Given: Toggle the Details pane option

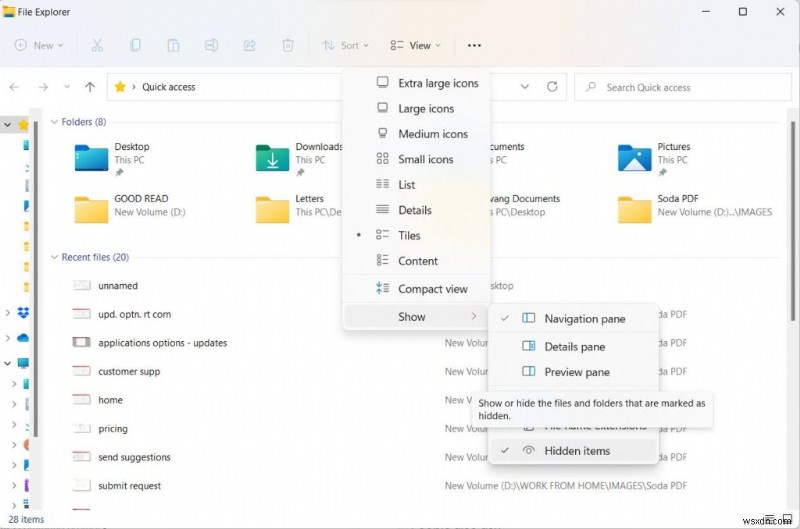Looking at the screenshot, I should (x=573, y=347).
